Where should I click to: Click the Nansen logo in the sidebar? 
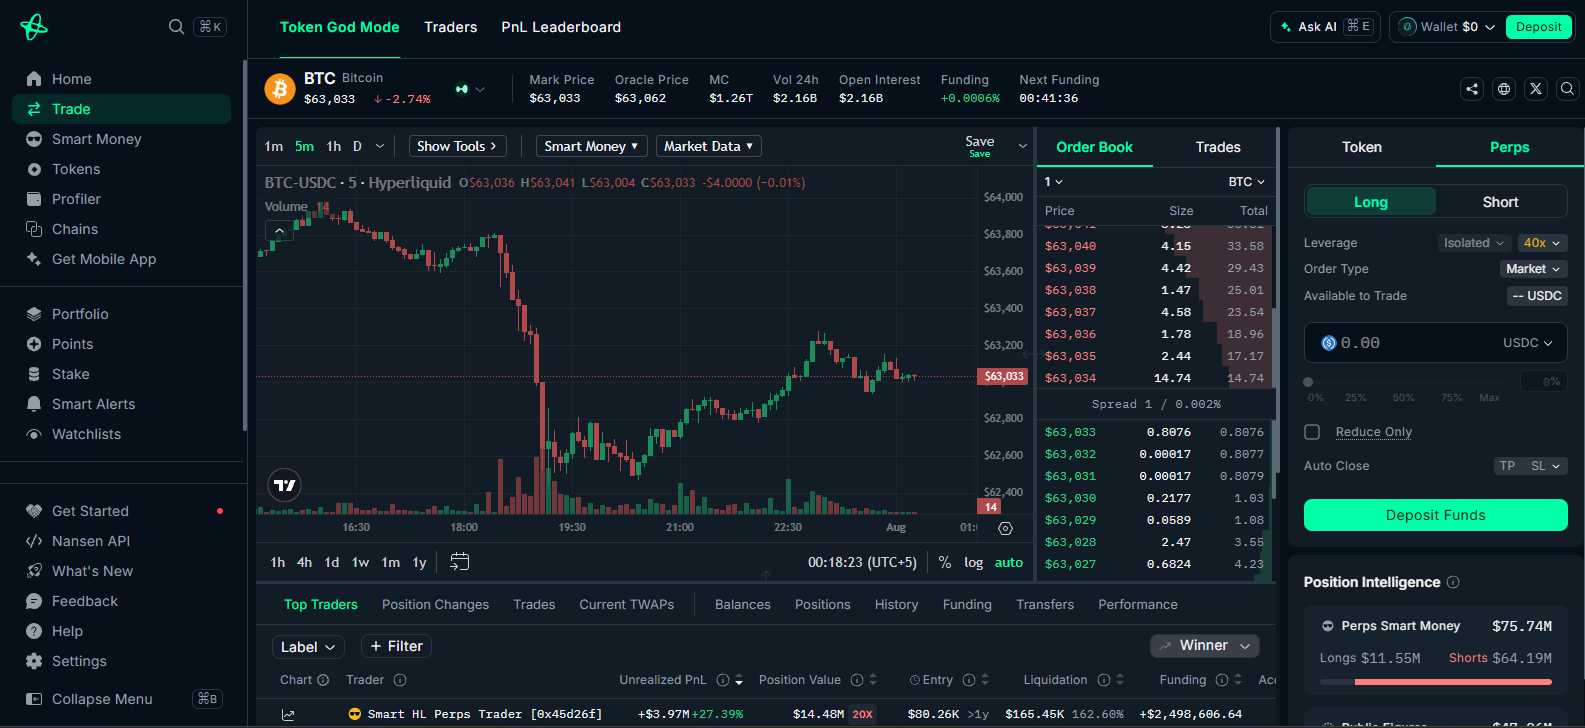(33, 27)
